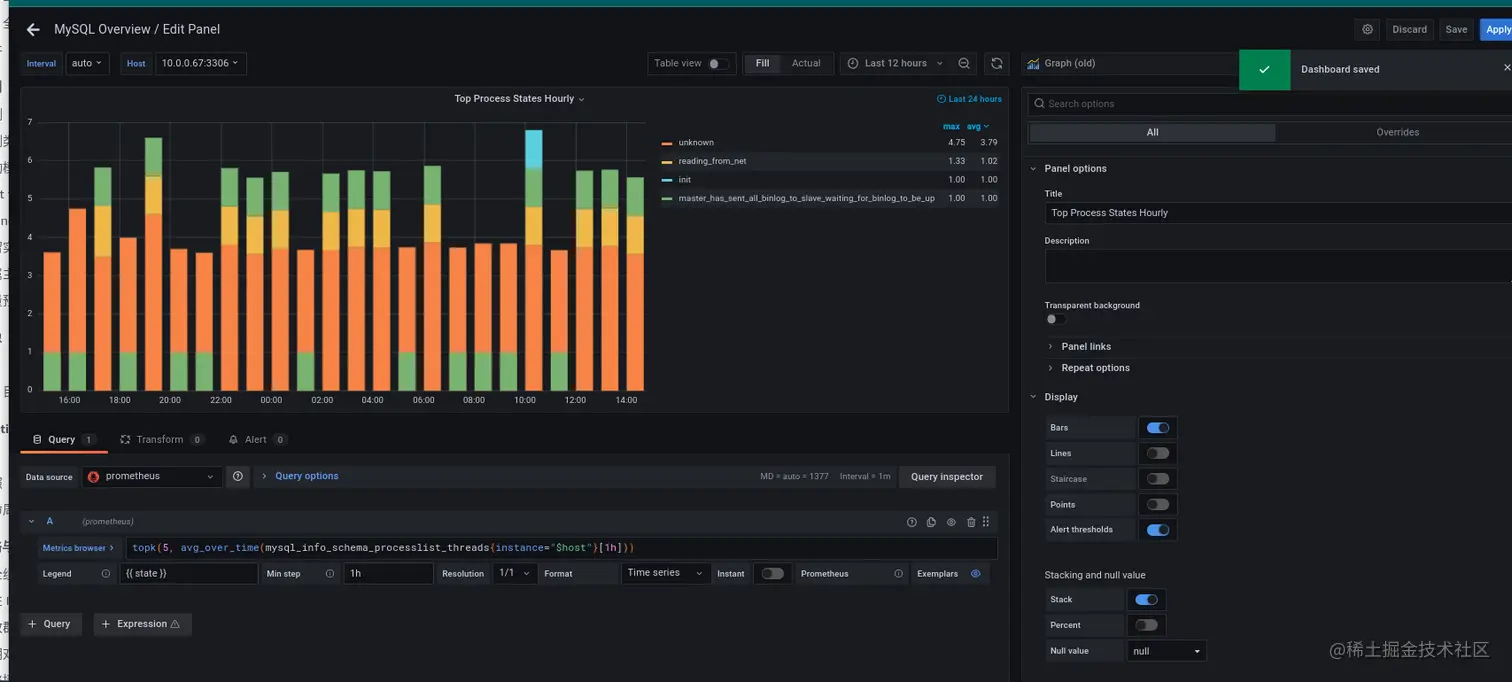The width and height of the screenshot is (1512, 682).
Task: Refresh the dashboard panel
Action: [997, 63]
